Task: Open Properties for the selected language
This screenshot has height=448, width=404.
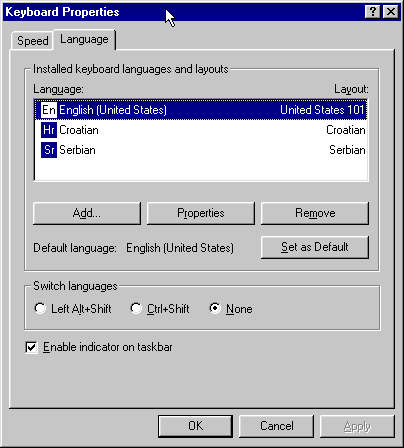Action: pyautogui.click(x=201, y=213)
